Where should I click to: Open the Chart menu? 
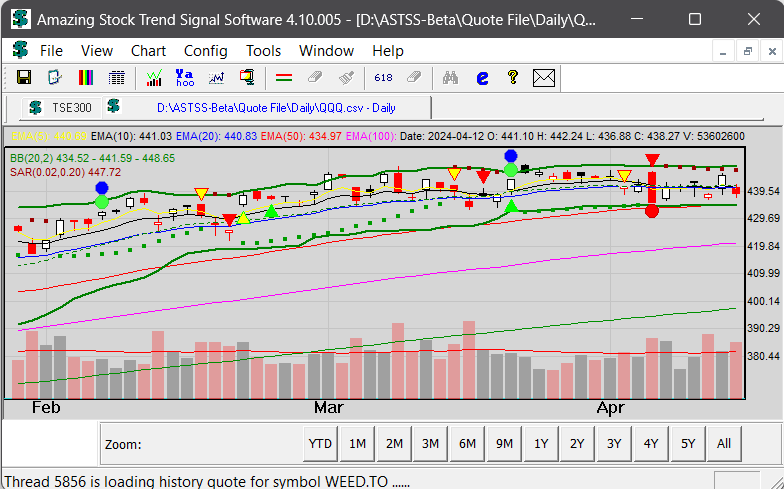[148, 51]
